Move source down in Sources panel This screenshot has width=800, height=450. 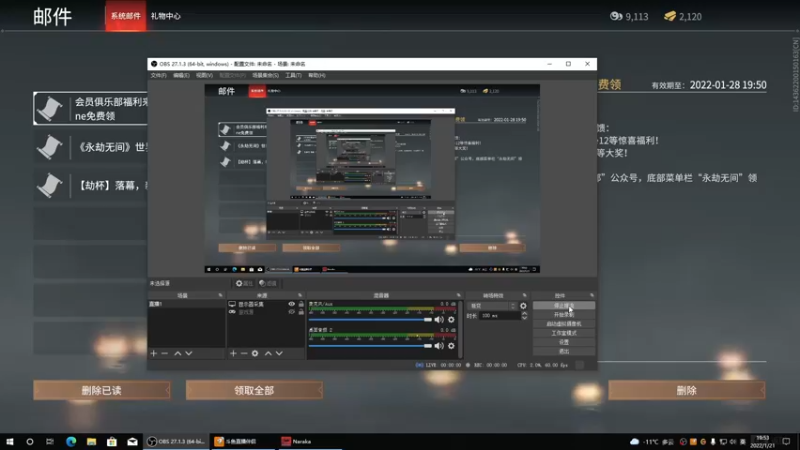pyautogui.click(x=279, y=353)
